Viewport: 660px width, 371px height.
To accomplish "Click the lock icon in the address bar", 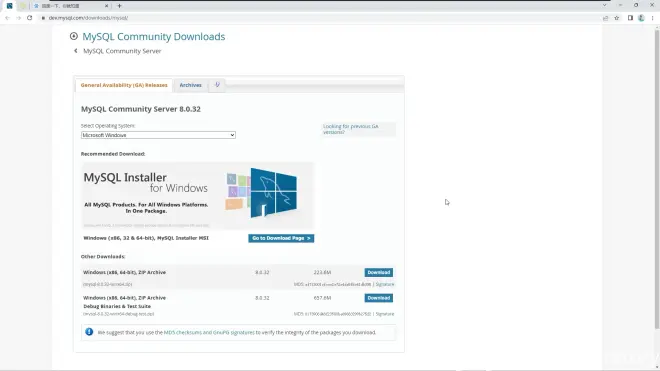I will click(x=43, y=18).
